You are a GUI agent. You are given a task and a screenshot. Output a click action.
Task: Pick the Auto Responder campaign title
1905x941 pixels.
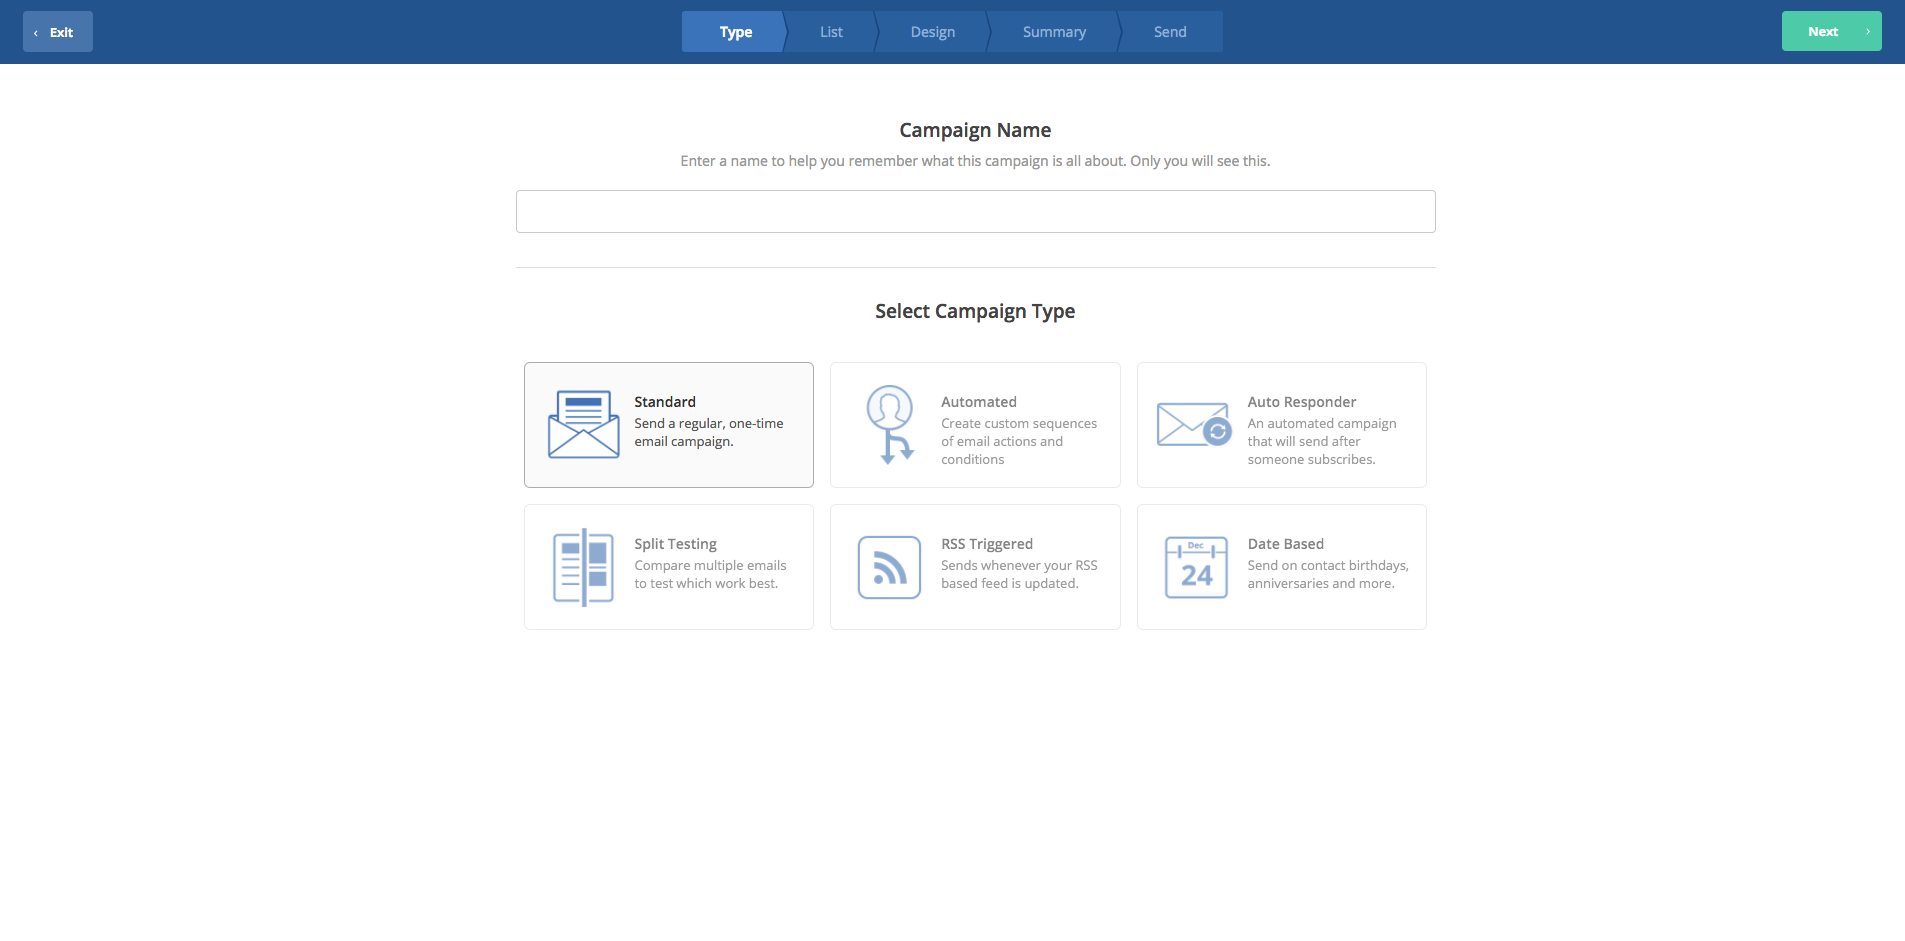pyautogui.click(x=1301, y=402)
